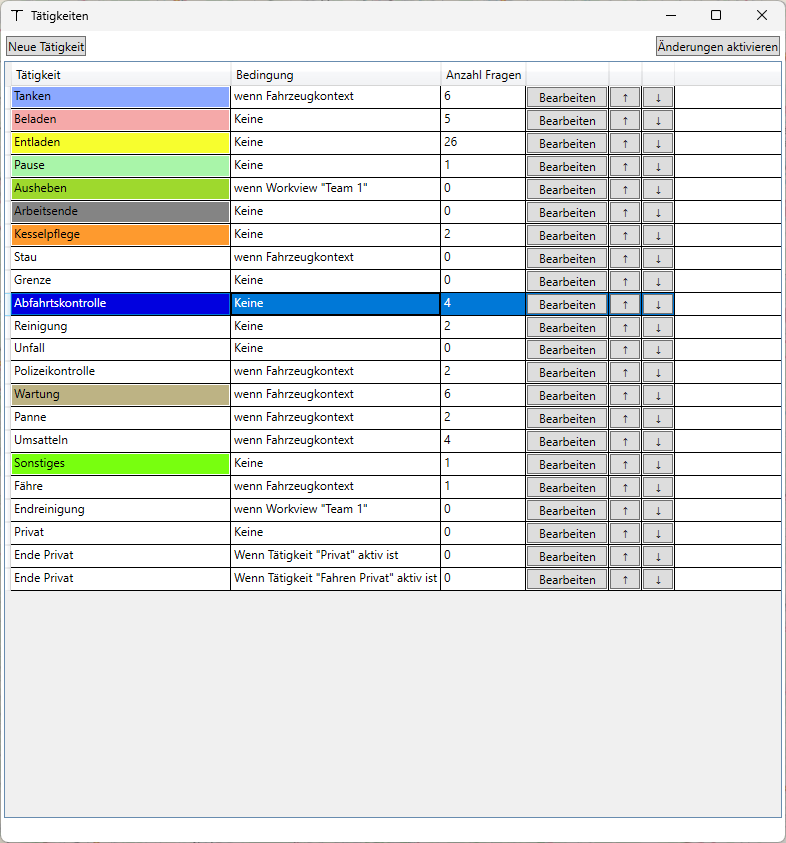Close the Tätigkeiten window
The width and height of the screenshot is (786, 843).
[762, 15]
